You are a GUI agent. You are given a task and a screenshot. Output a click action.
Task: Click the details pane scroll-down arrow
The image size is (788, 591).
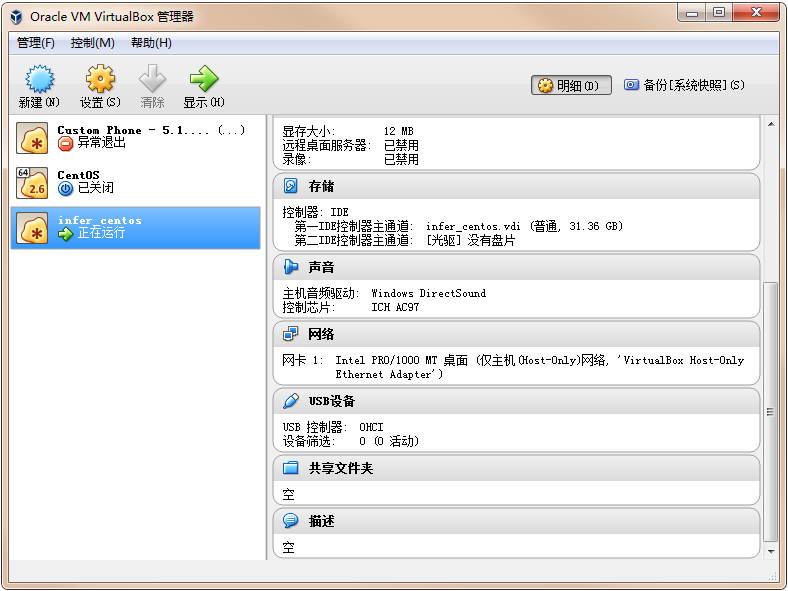pyautogui.click(x=771, y=551)
